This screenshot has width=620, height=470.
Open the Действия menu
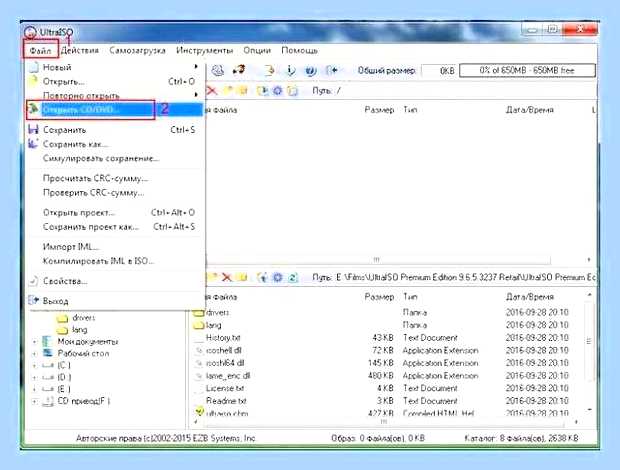pos(80,50)
